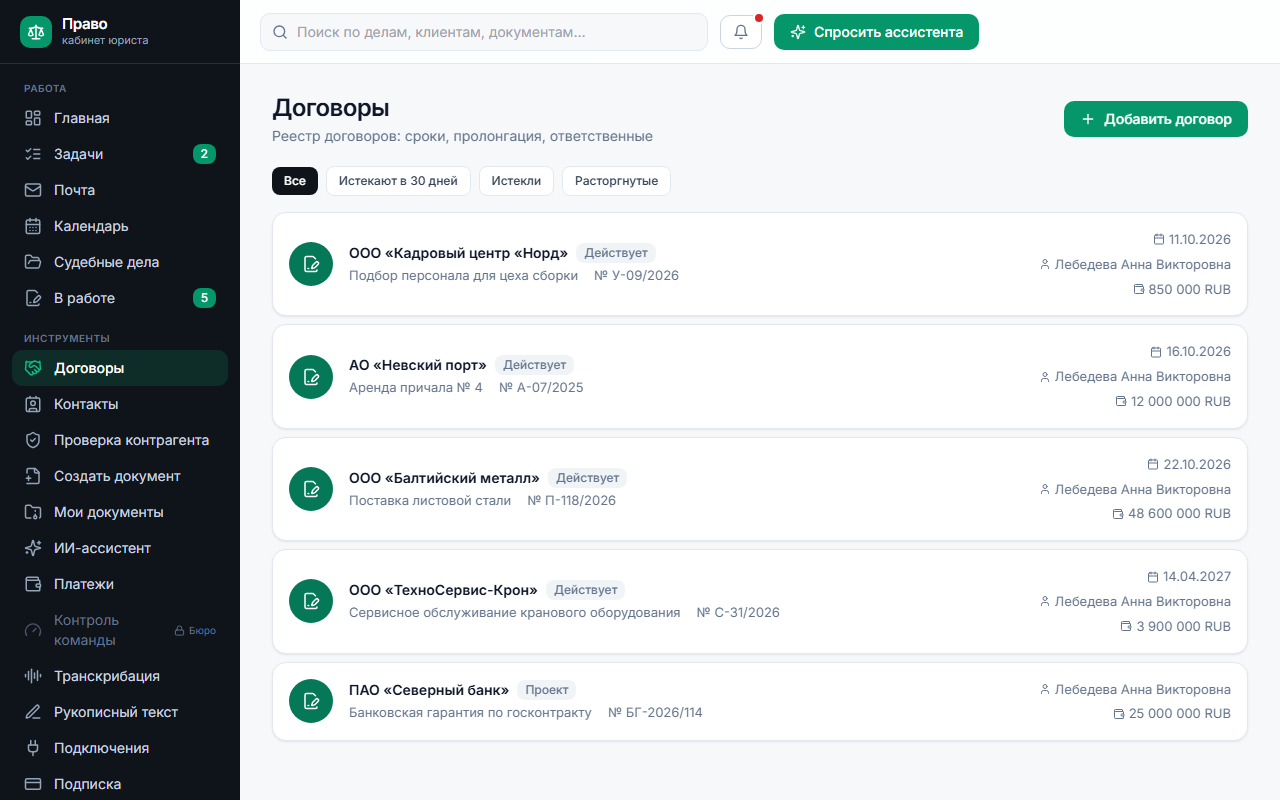Filter by Истекают в 30 дней

coord(398,181)
